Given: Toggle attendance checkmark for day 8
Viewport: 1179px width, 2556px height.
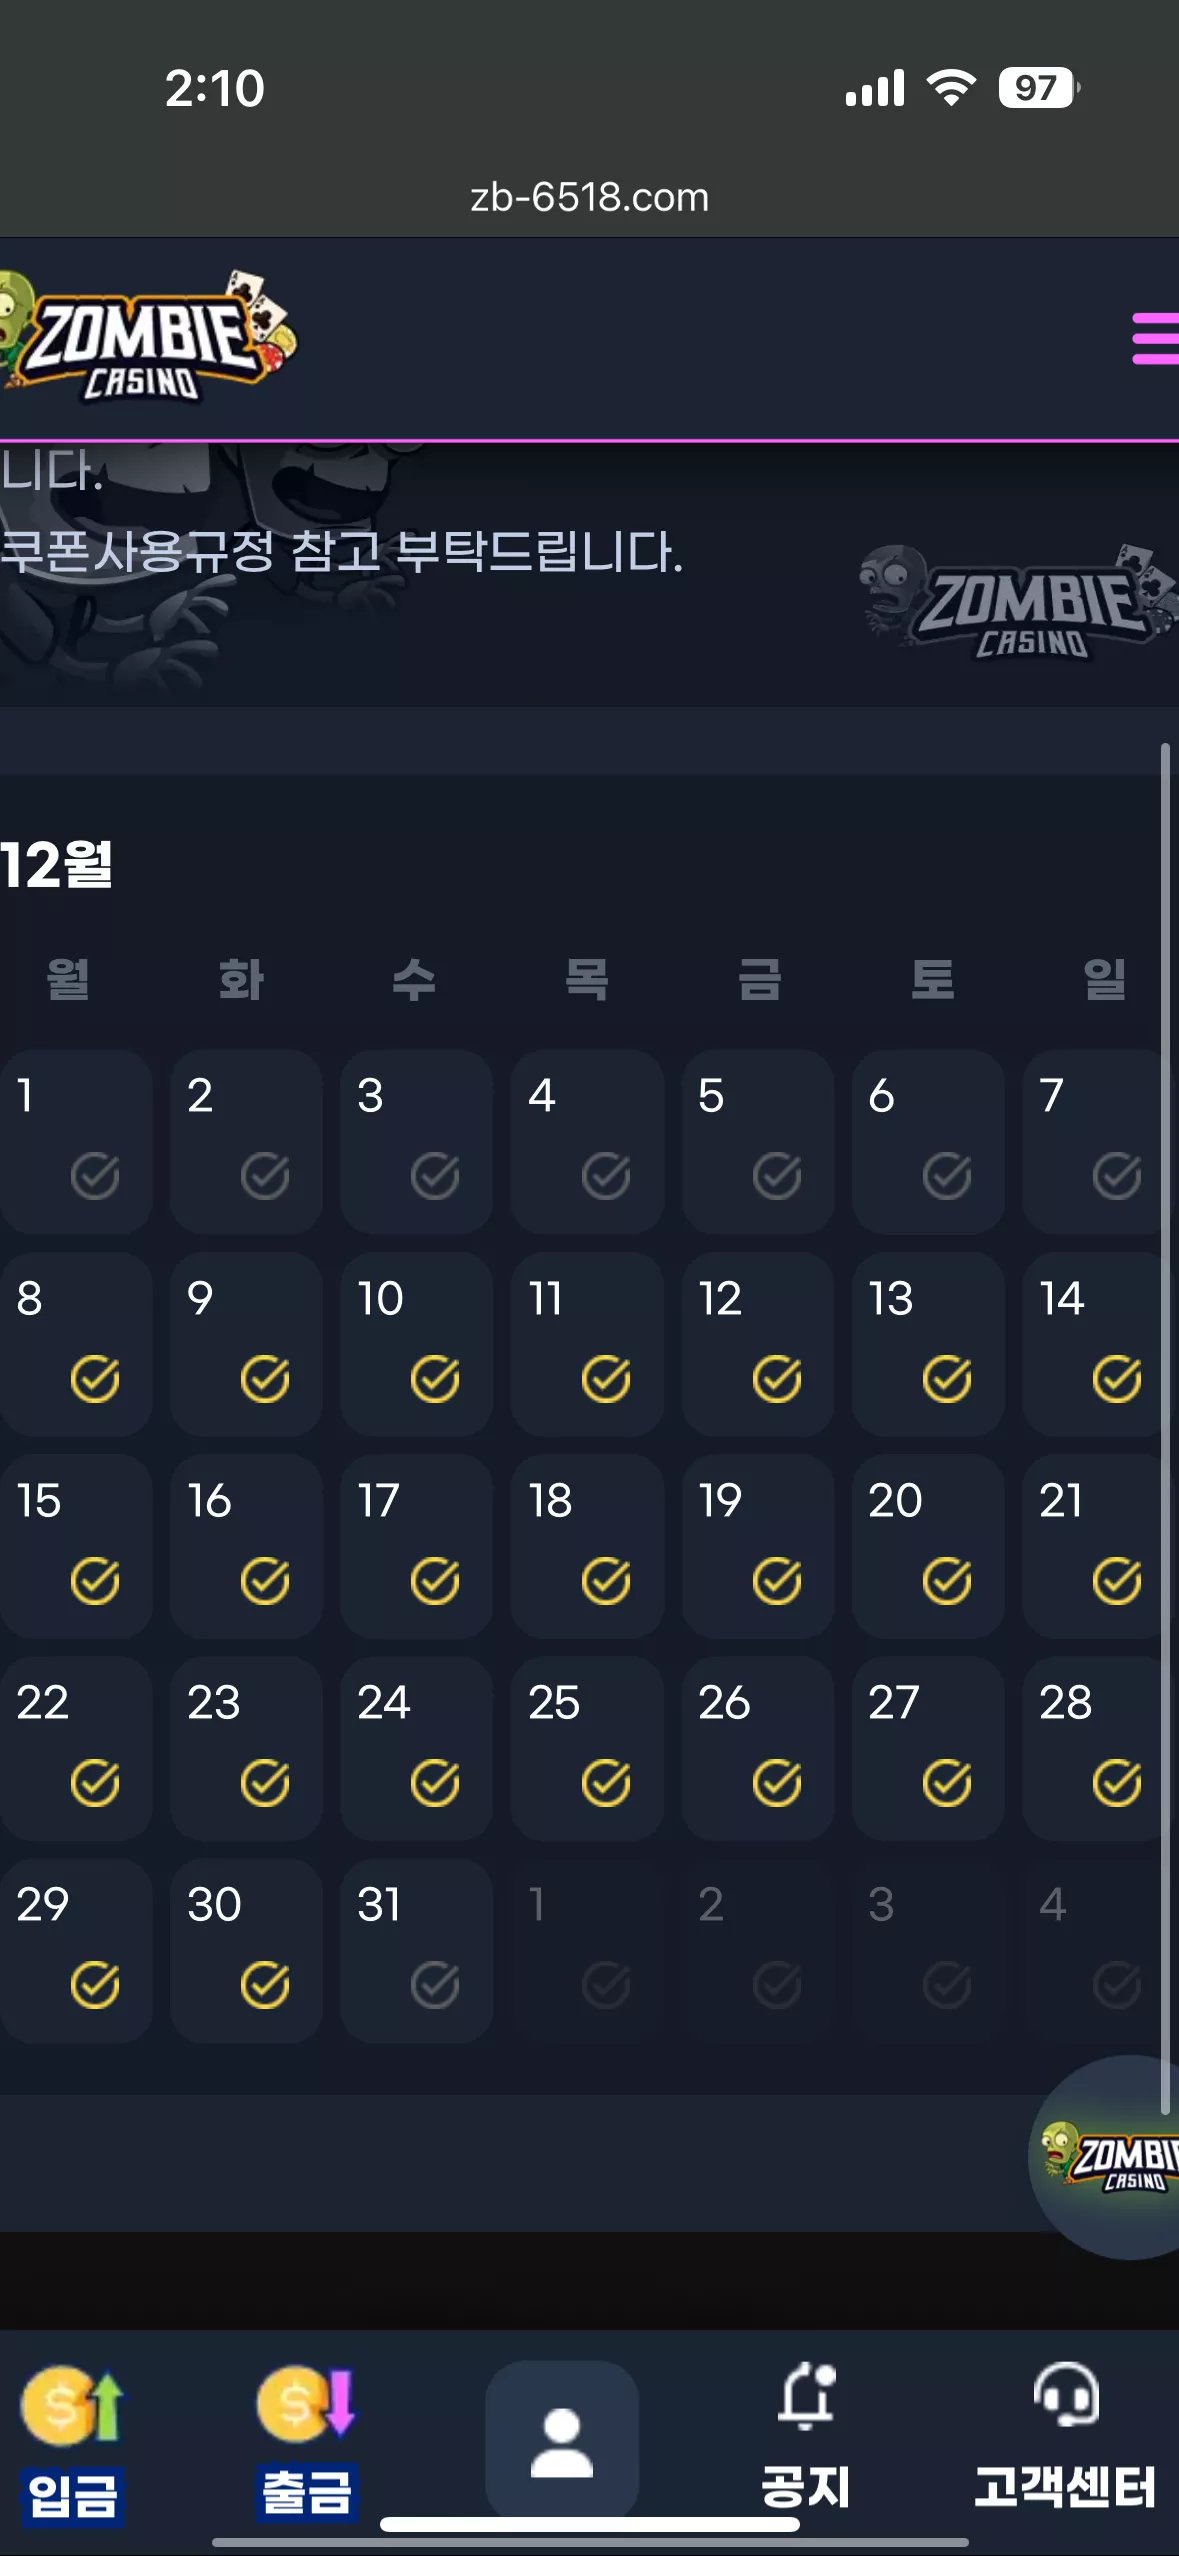Looking at the screenshot, I should click(95, 1379).
